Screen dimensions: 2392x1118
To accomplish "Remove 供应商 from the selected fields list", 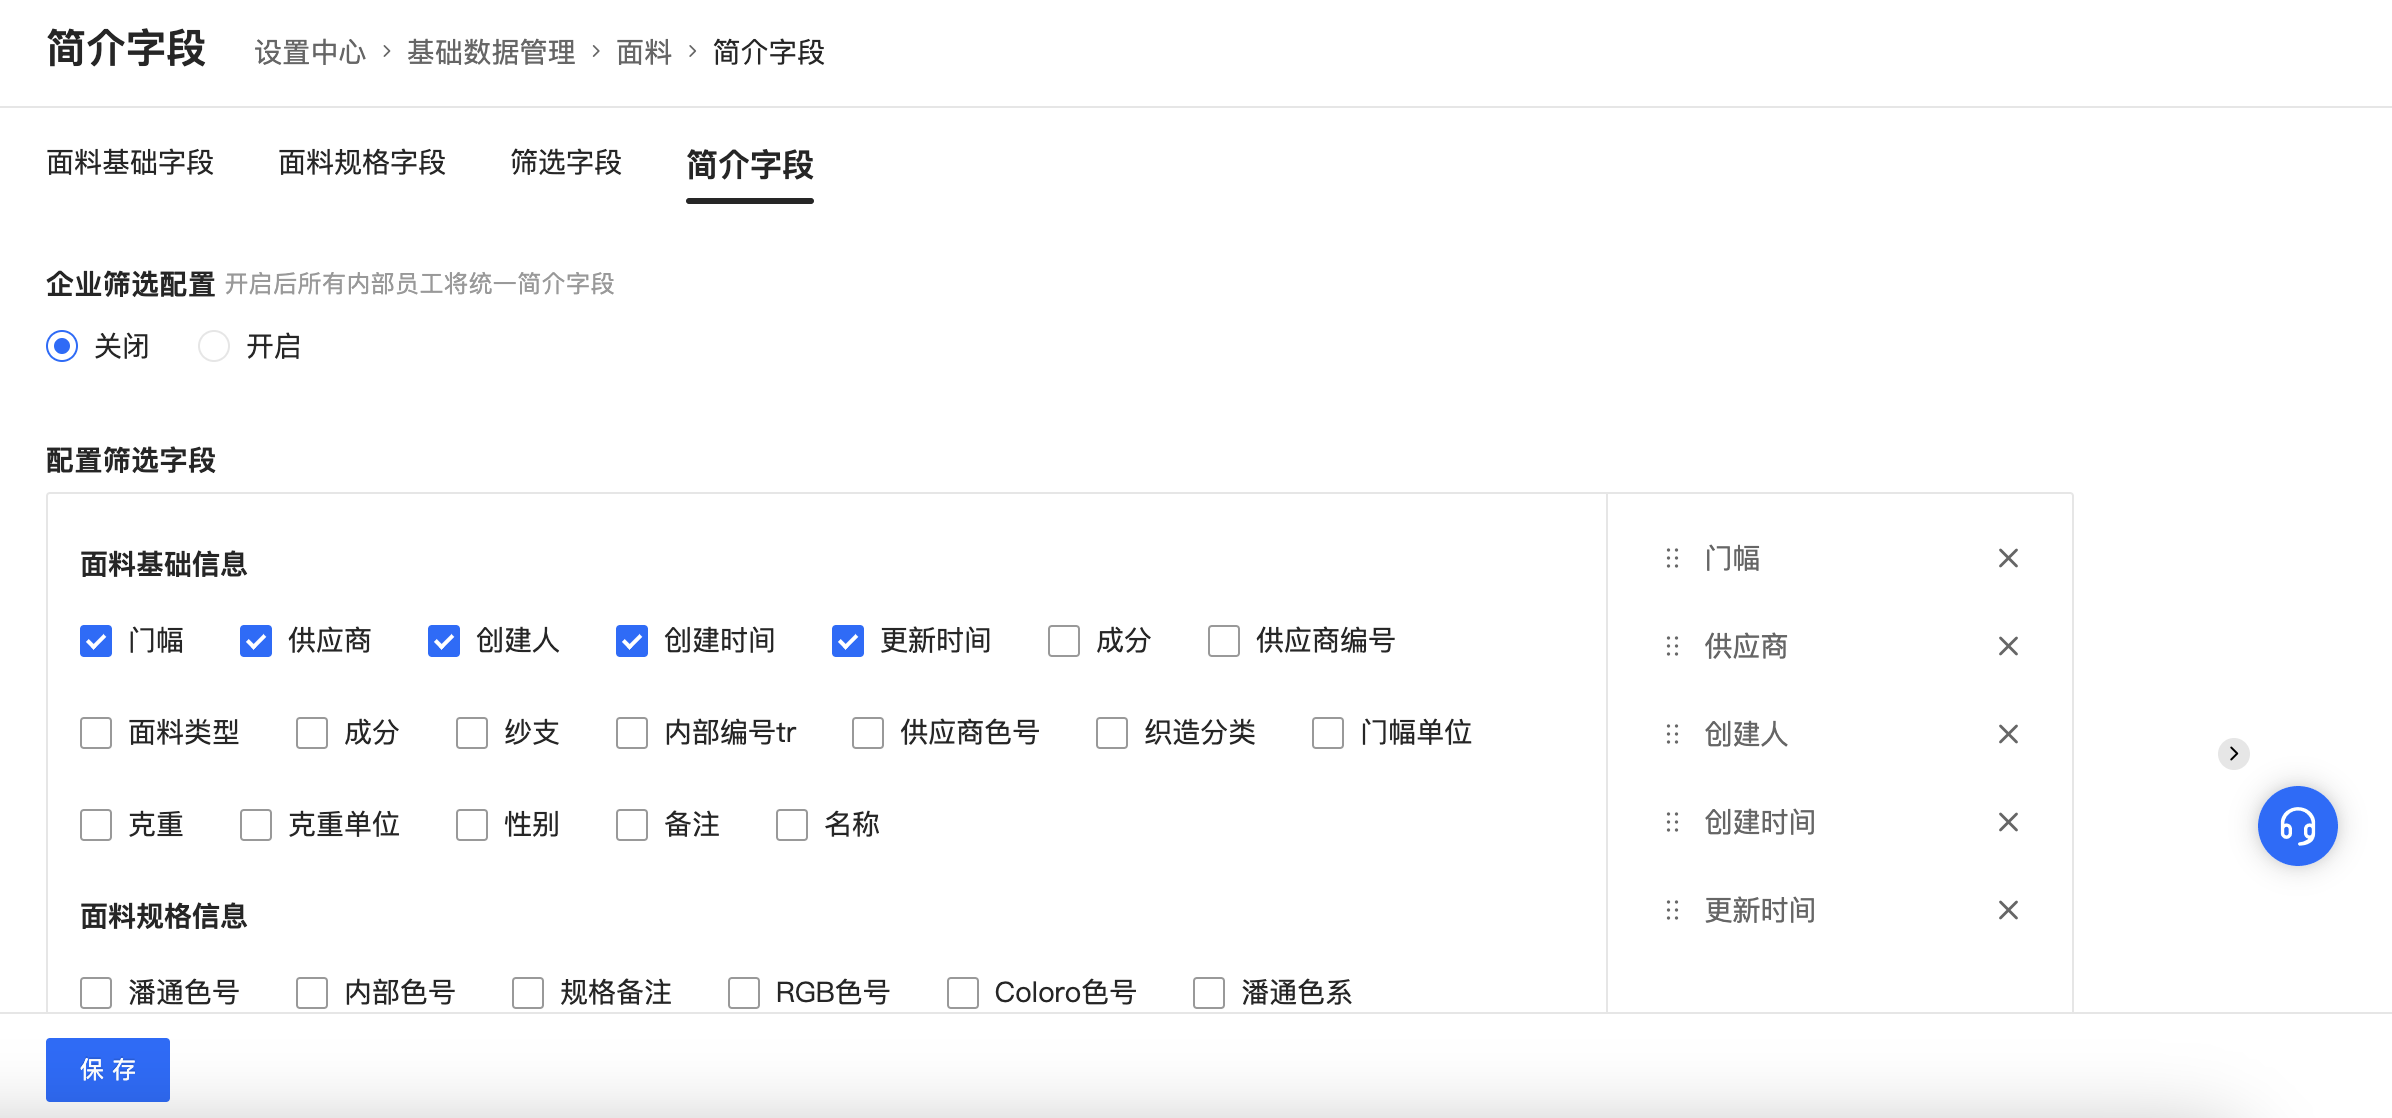I will (x=2008, y=646).
